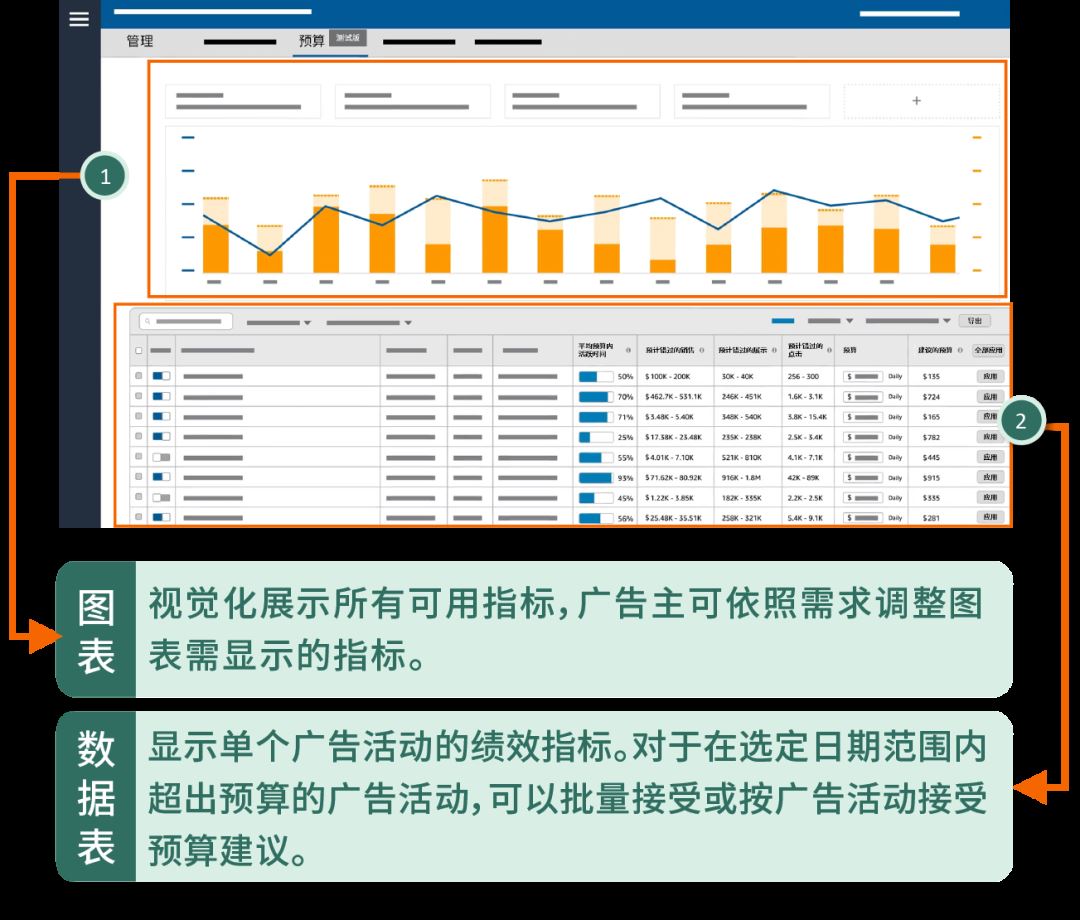
Task: Click the 测试版 beta badge next to 预算
Action: pyautogui.click(x=347, y=38)
